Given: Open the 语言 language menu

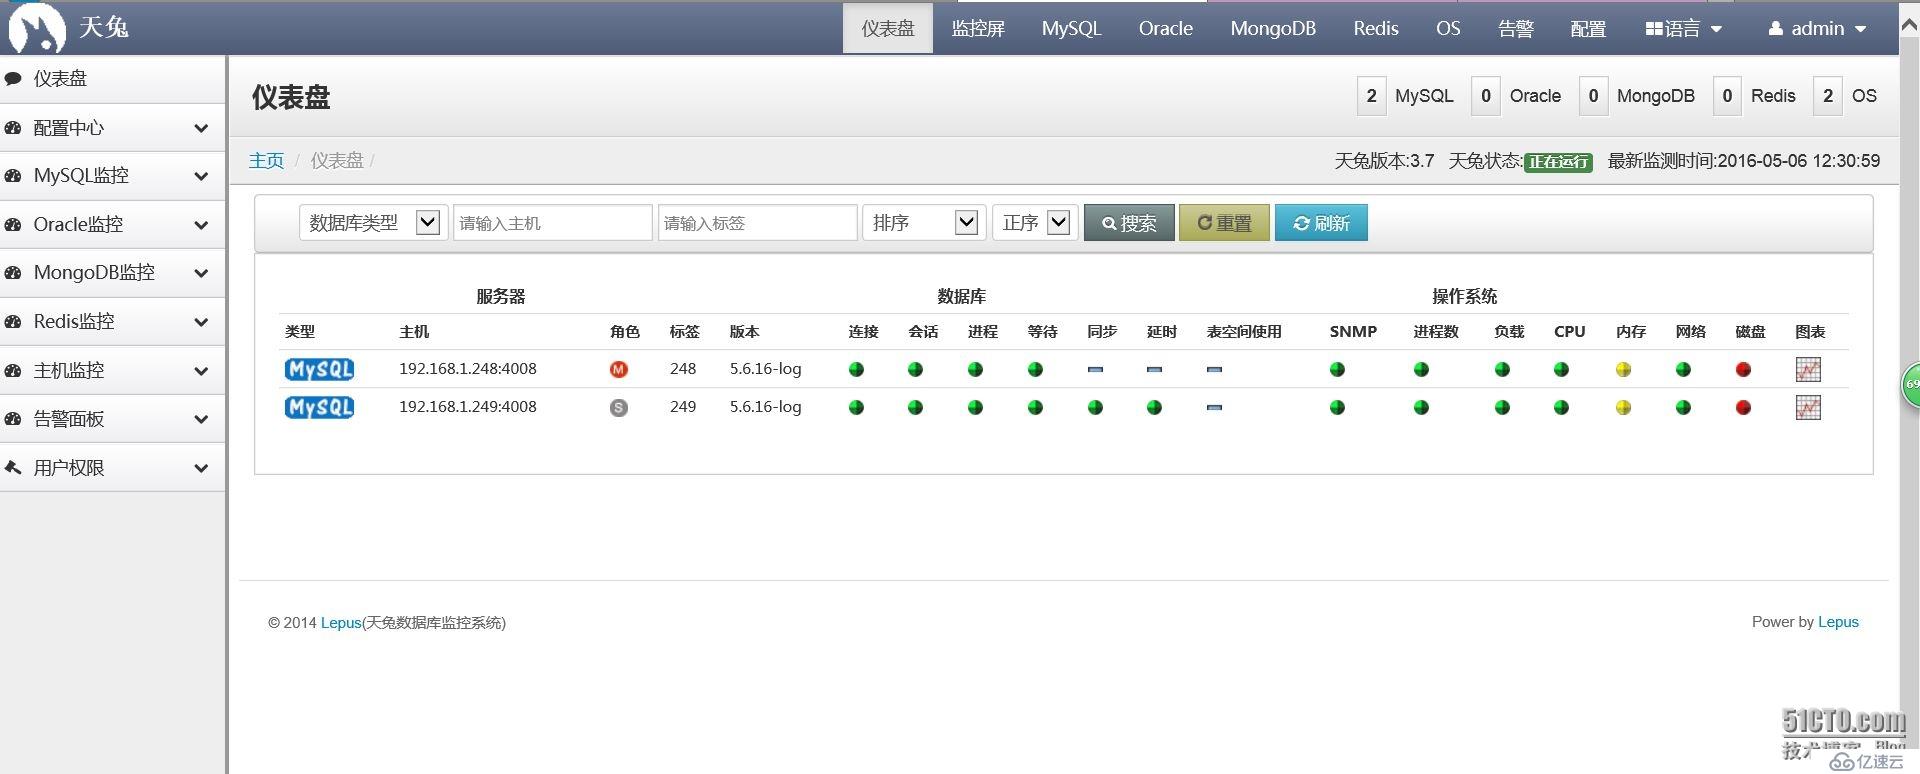Looking at the screenshot, I should pyautogui.click(x=1684, y=29).
